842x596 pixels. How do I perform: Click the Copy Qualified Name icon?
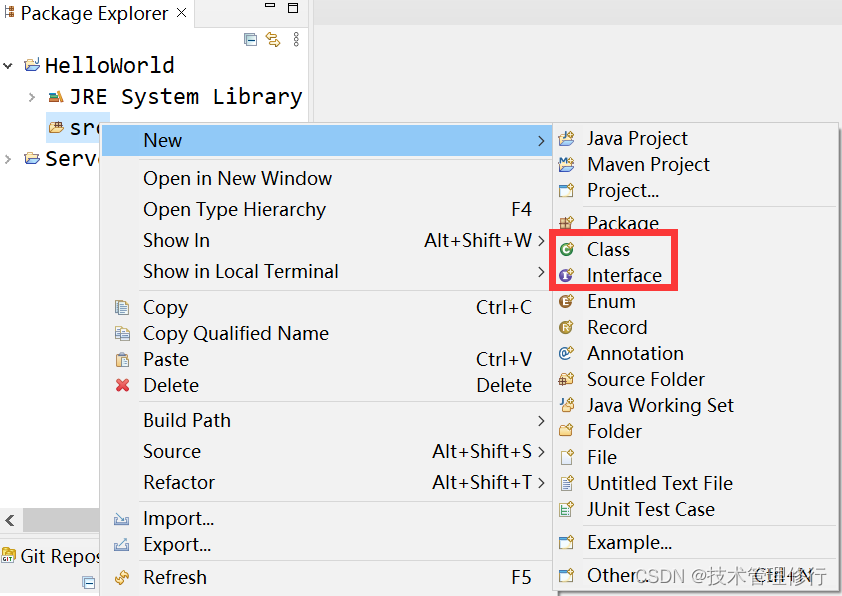pyautogui.click(x=122, y=333)
